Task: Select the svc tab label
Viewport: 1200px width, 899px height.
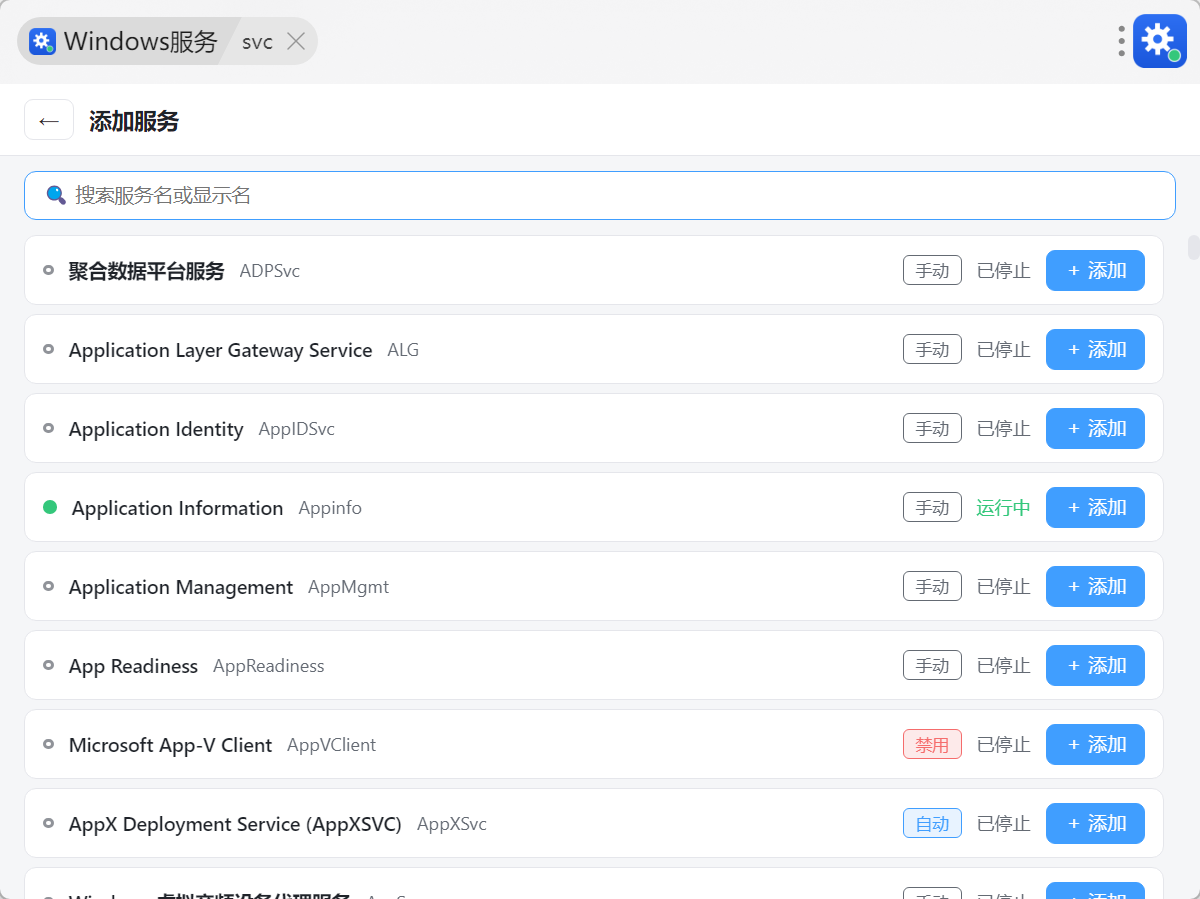Action: [x=257, y=42]
